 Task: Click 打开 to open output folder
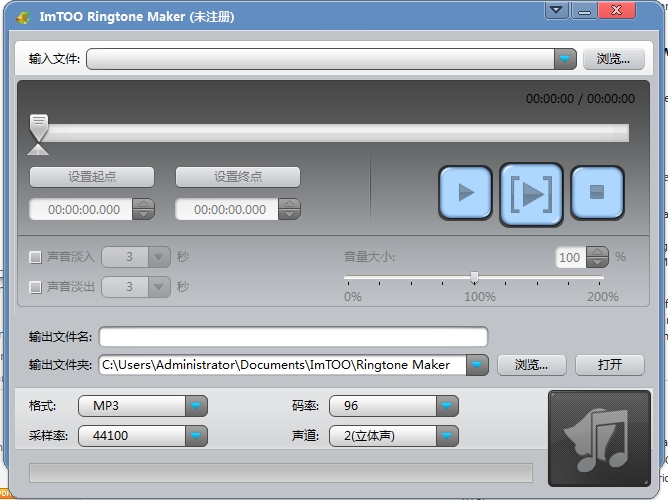coord(610,365)
